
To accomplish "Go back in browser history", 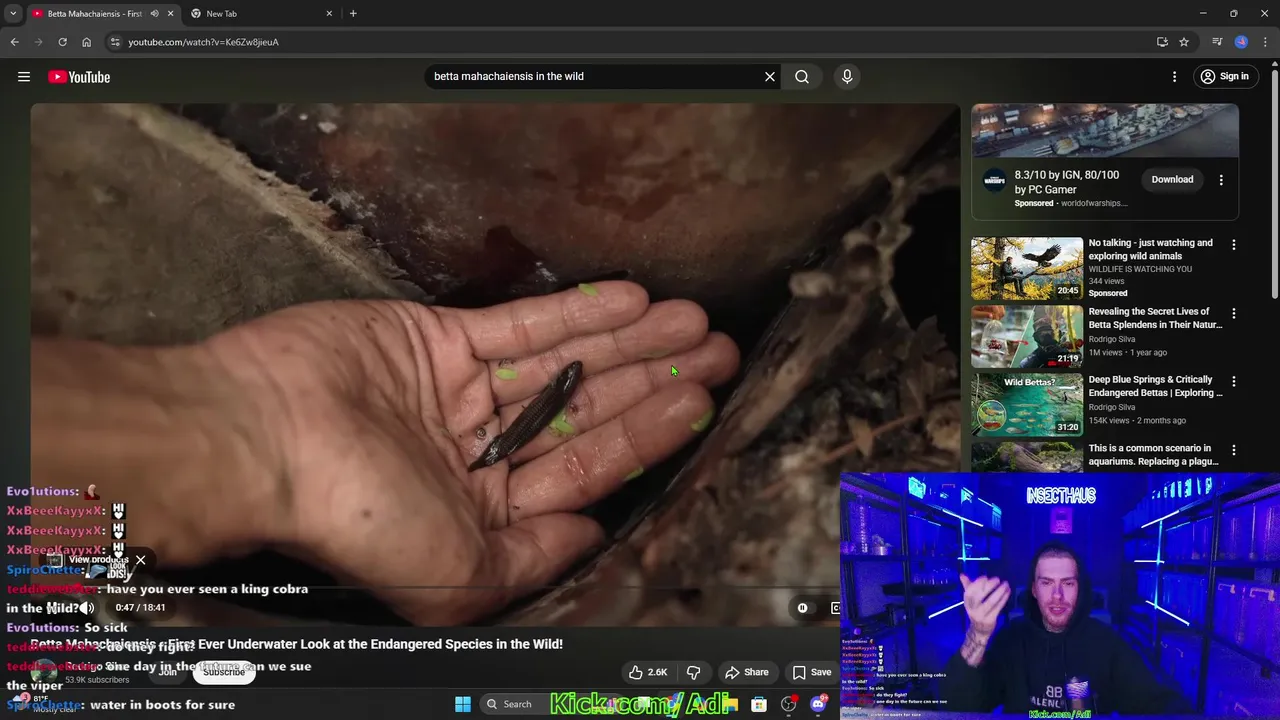I will pyautogui.click(x=14, y=42).
